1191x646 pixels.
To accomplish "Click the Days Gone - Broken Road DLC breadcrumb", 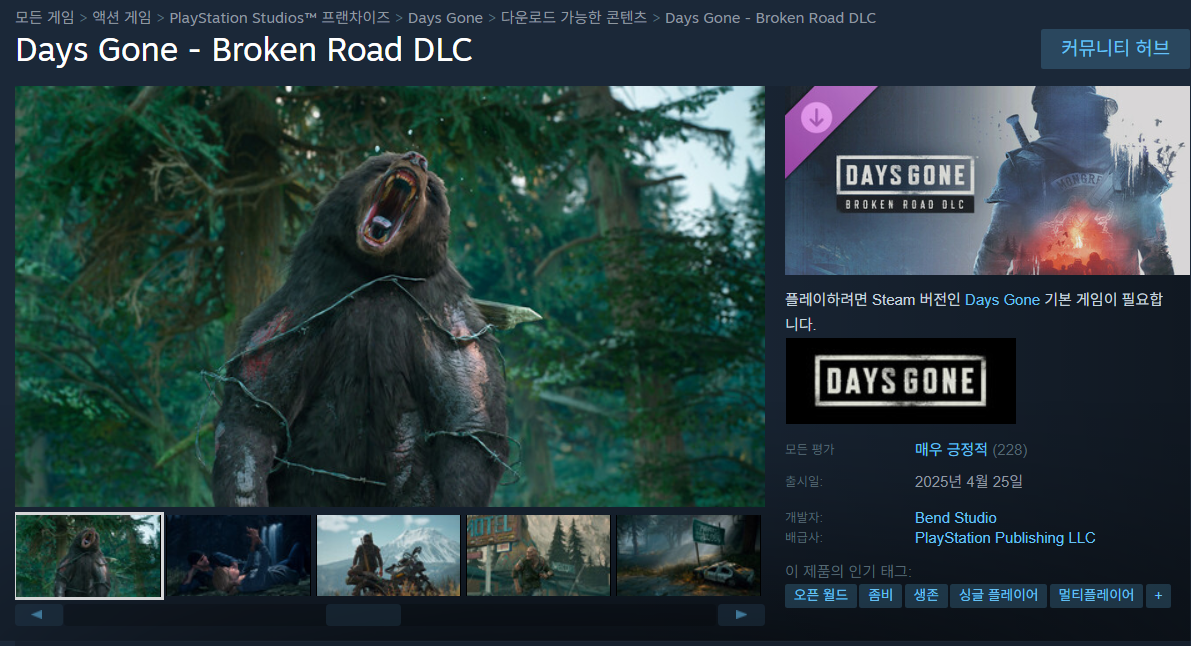I will [770, 17].
